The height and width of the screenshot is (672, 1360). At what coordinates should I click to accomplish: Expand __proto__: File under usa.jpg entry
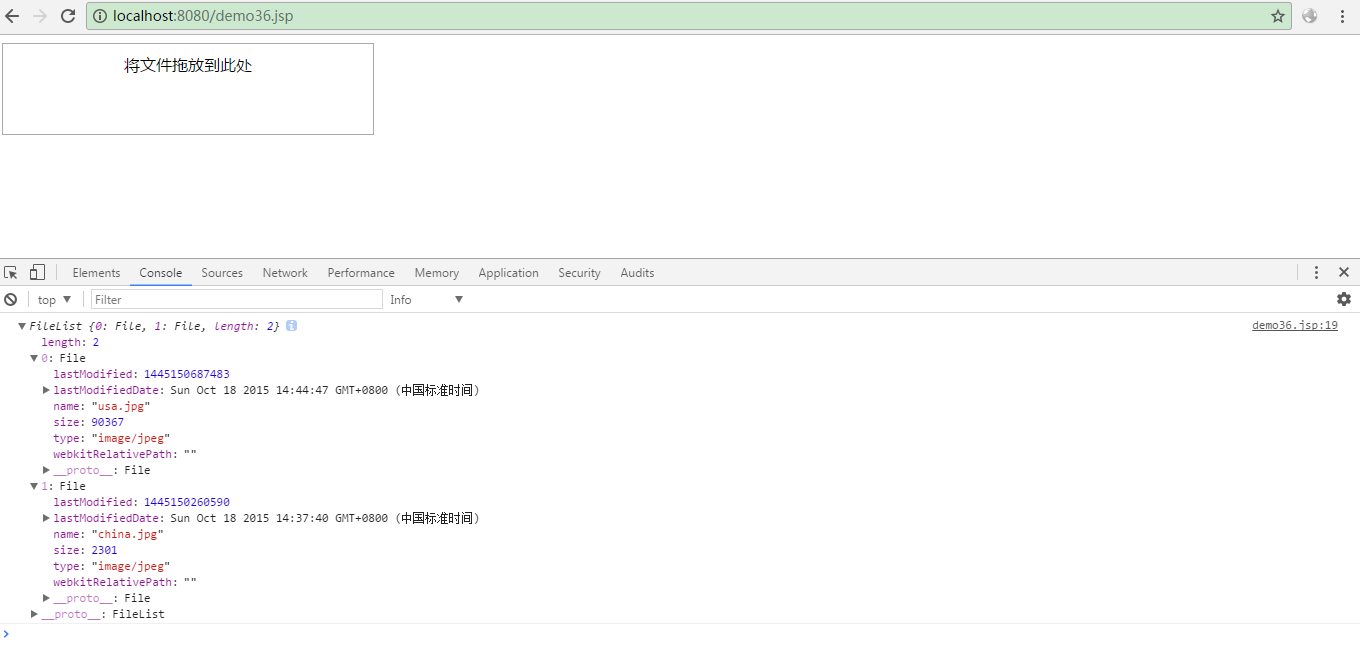[x=46, y=470]
